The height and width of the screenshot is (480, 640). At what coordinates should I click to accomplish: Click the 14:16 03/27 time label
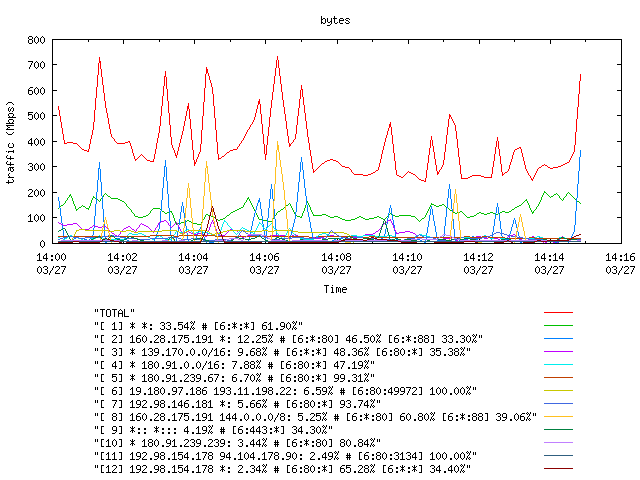coord(620,263)
